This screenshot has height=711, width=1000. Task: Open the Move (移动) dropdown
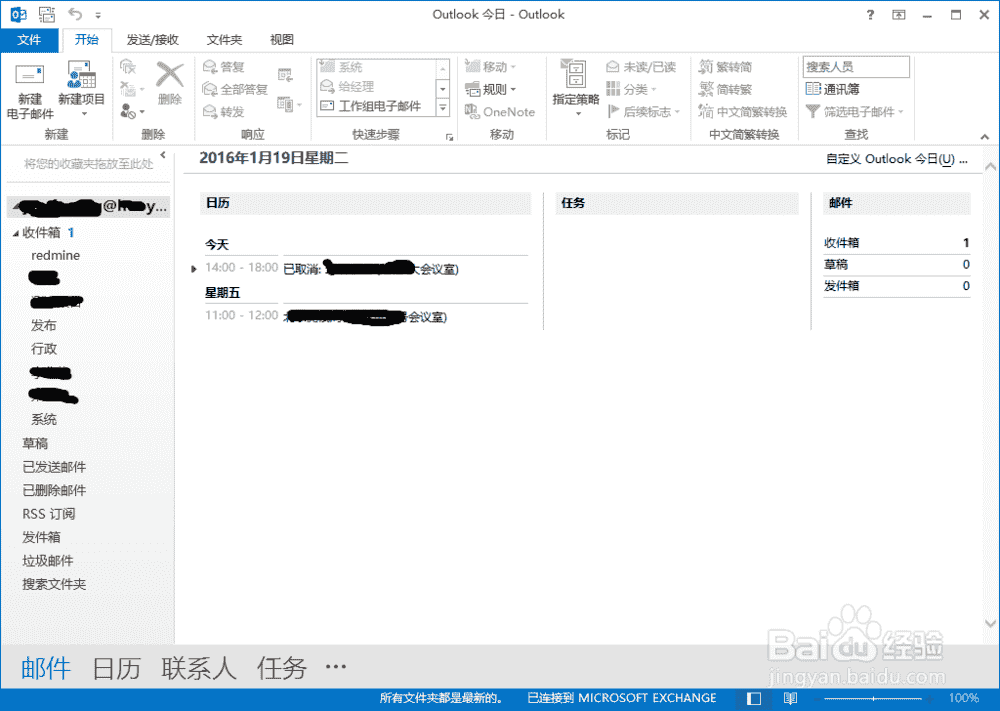[x=490, y=66]
